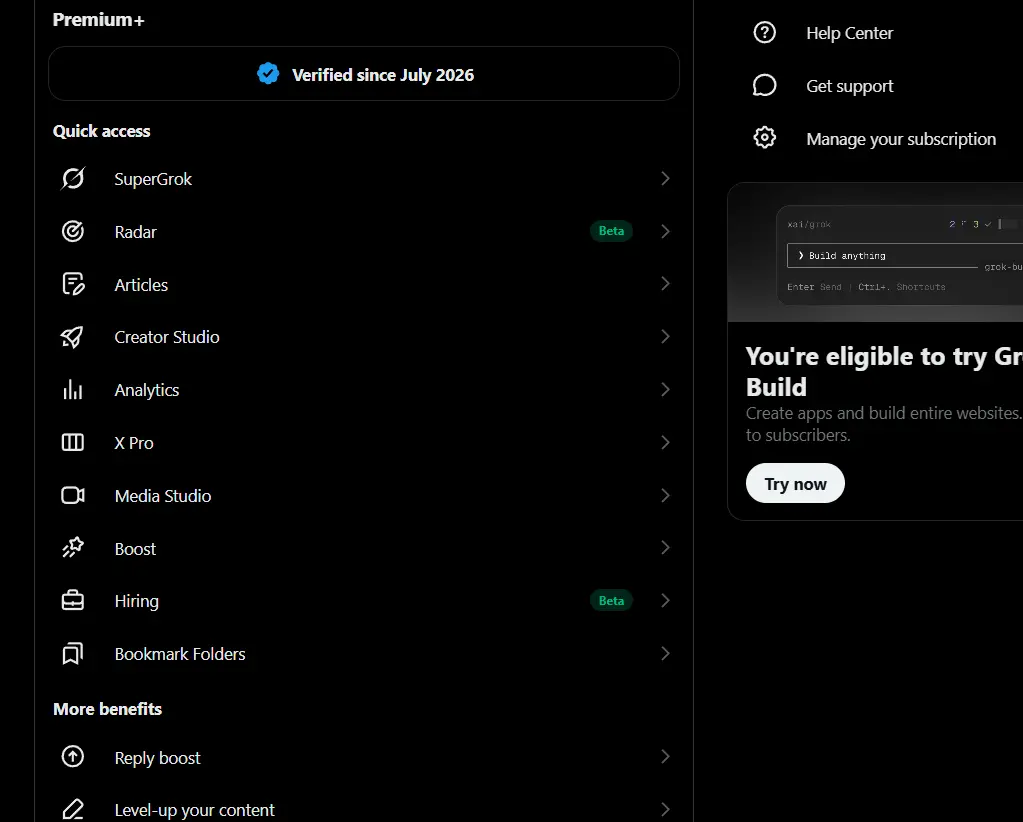Image resolution: width=1023 pixels, height=822 pixels.
Task: Expand Creator Studio row chevron
Action: tap(665, 336)
